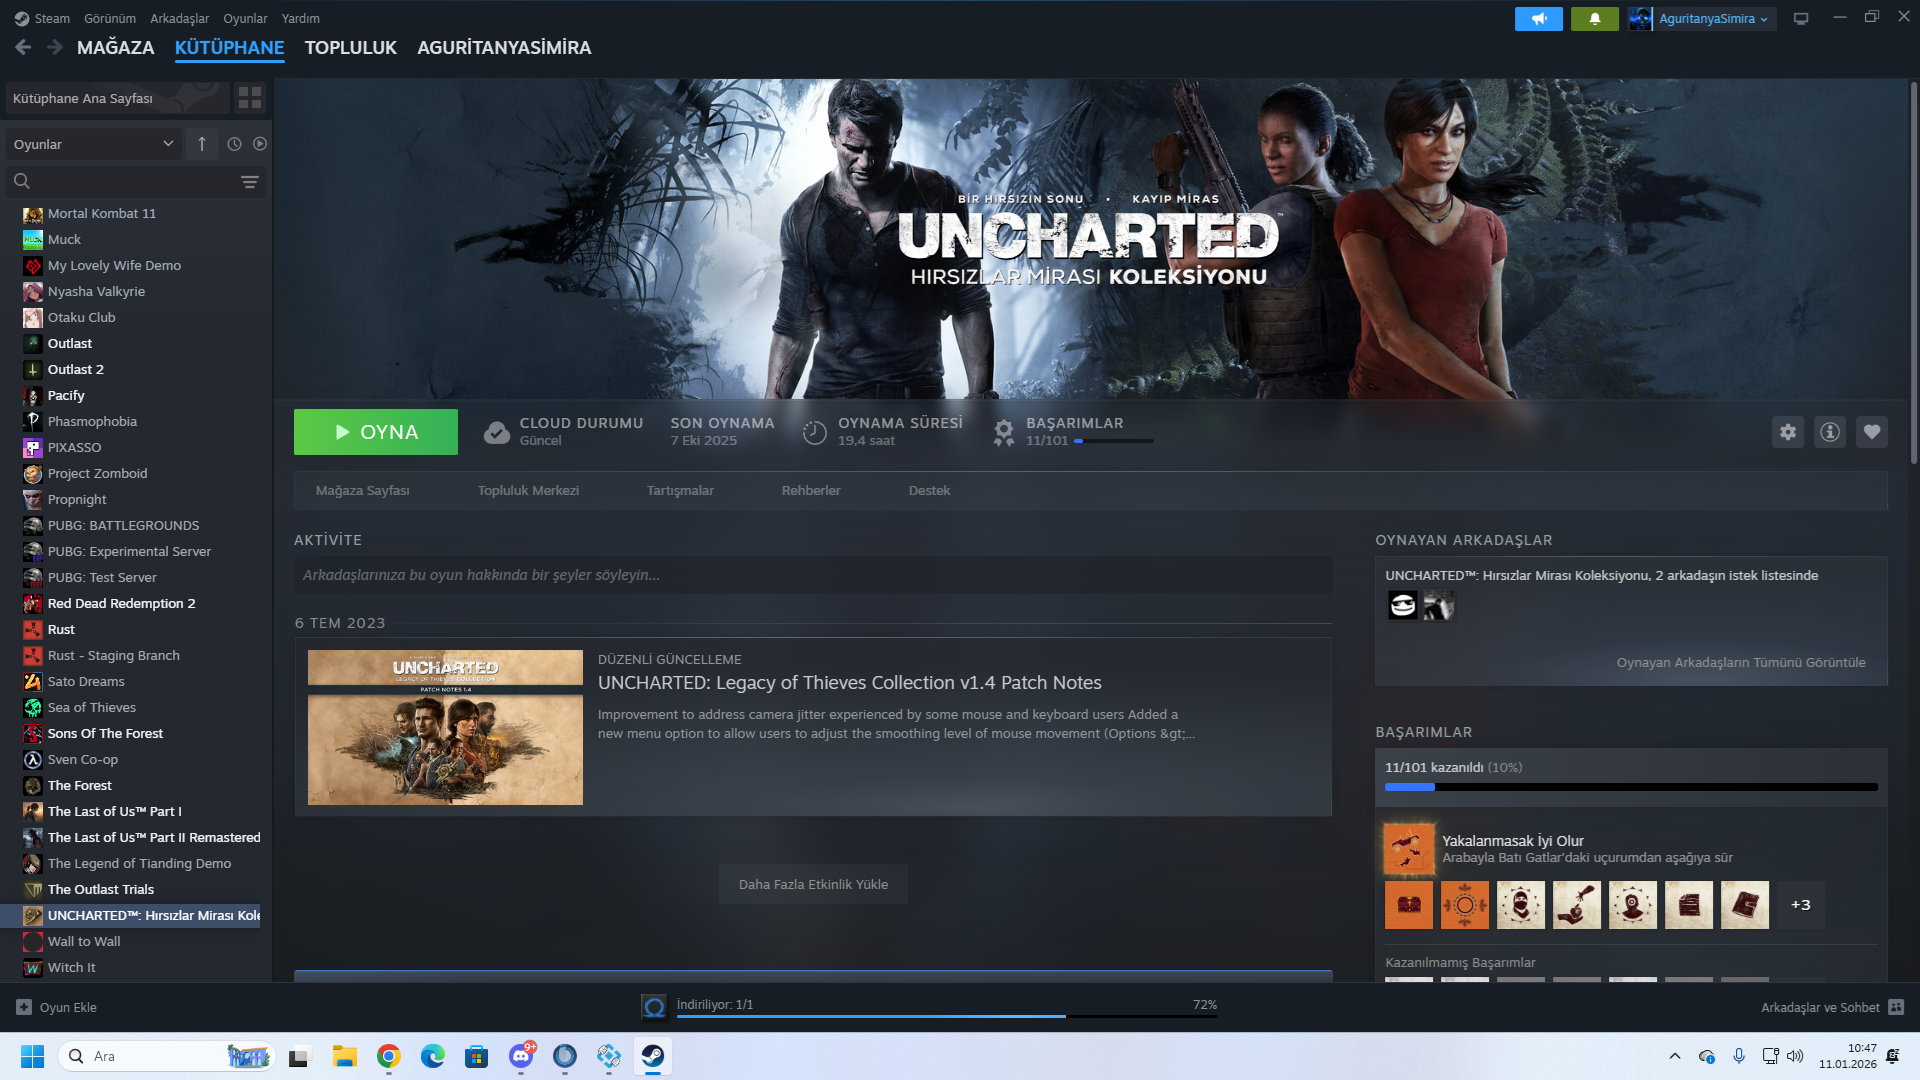The image size is (1920, 1080).
Task: Sort library by recent activity clock
Action: (x=234, y=144)
